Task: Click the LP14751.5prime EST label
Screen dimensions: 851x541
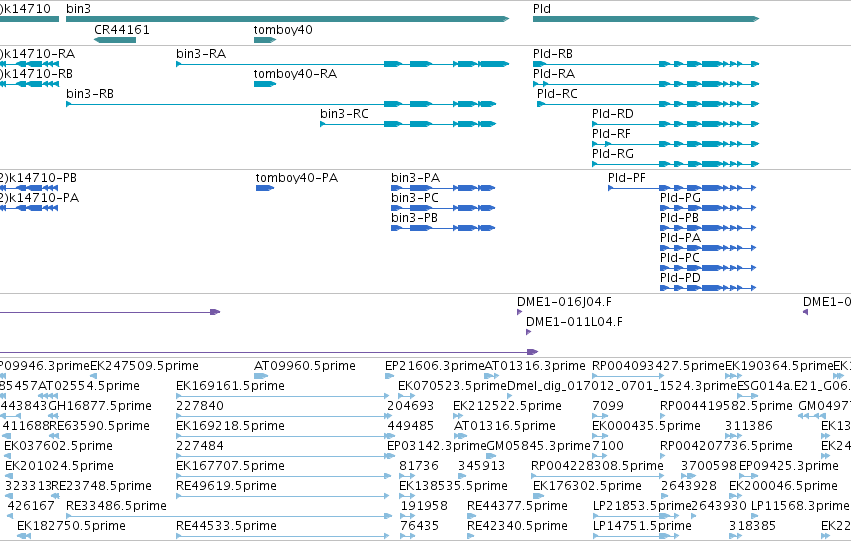Action: click(x=642, y=527)
